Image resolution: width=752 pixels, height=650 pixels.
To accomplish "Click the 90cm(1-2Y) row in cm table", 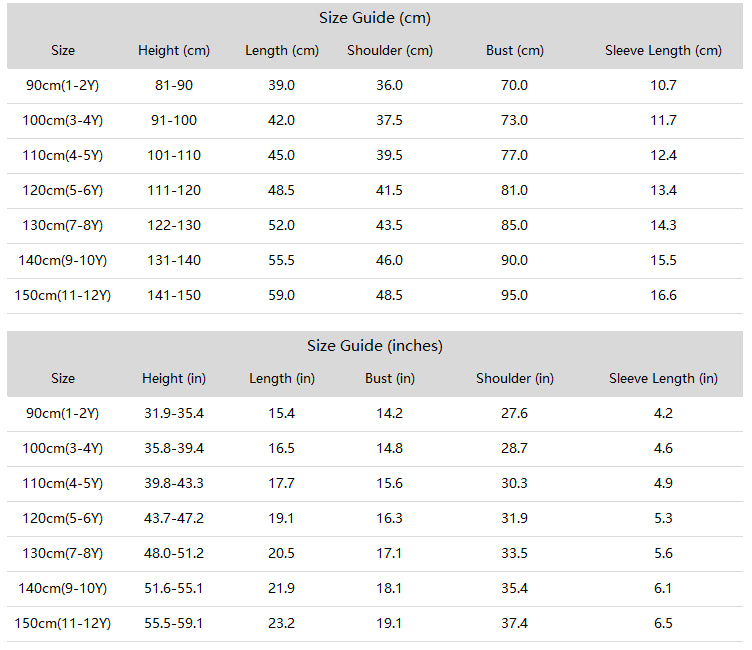I will [x=375, y=85].
